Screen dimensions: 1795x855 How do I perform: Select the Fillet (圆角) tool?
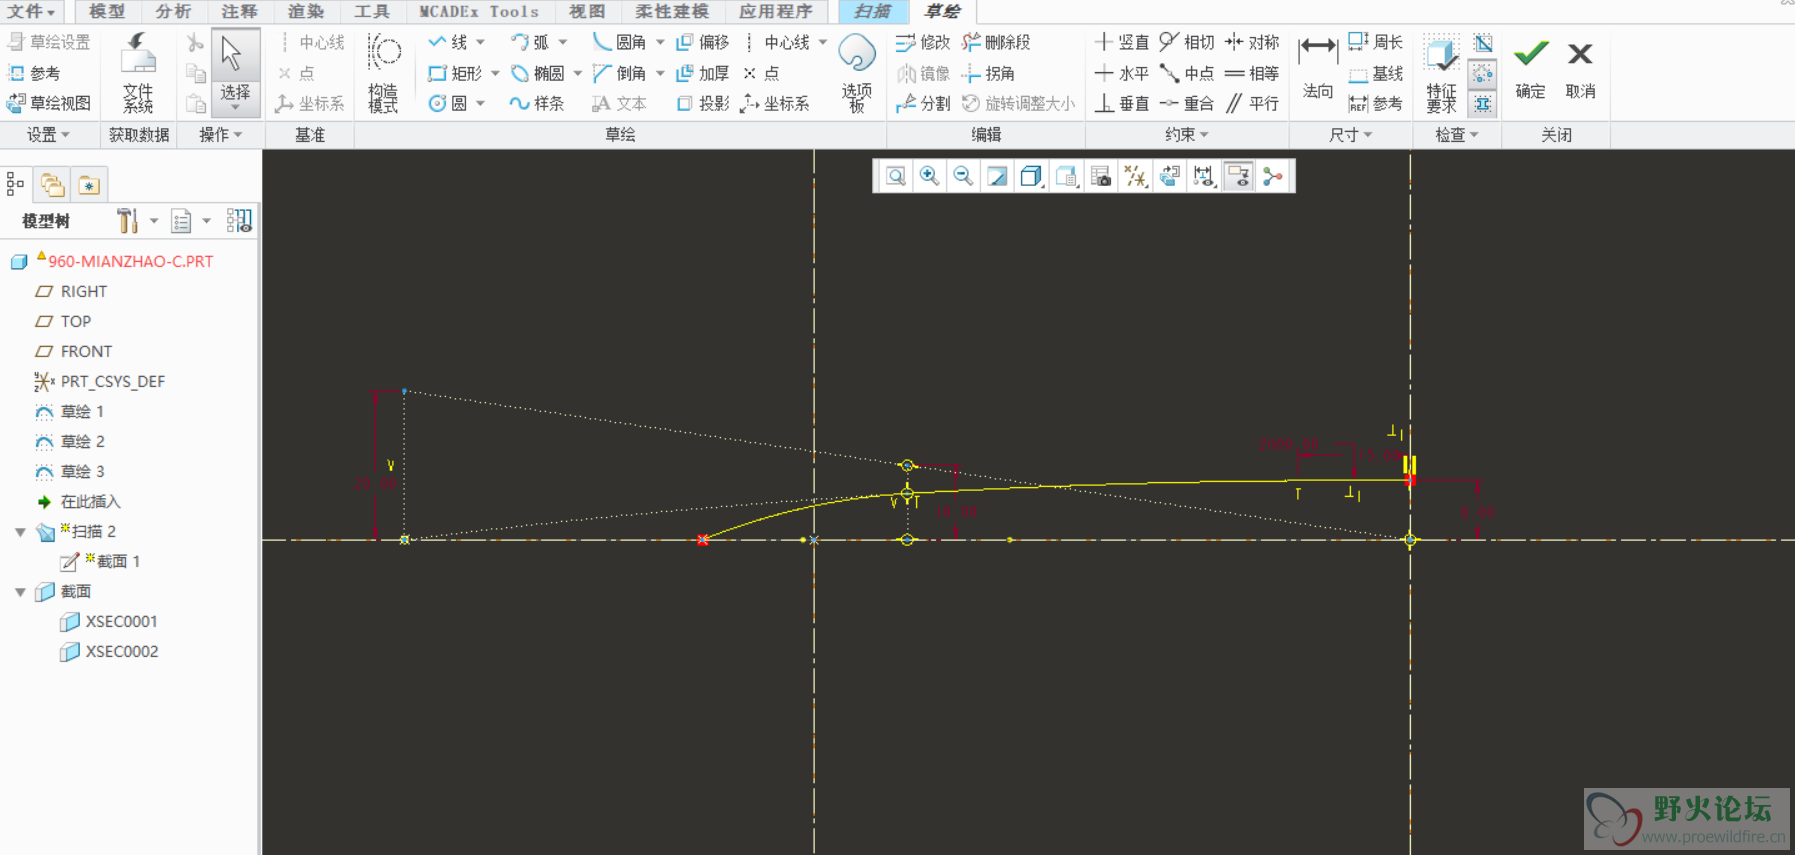click(x=619, y=42)
